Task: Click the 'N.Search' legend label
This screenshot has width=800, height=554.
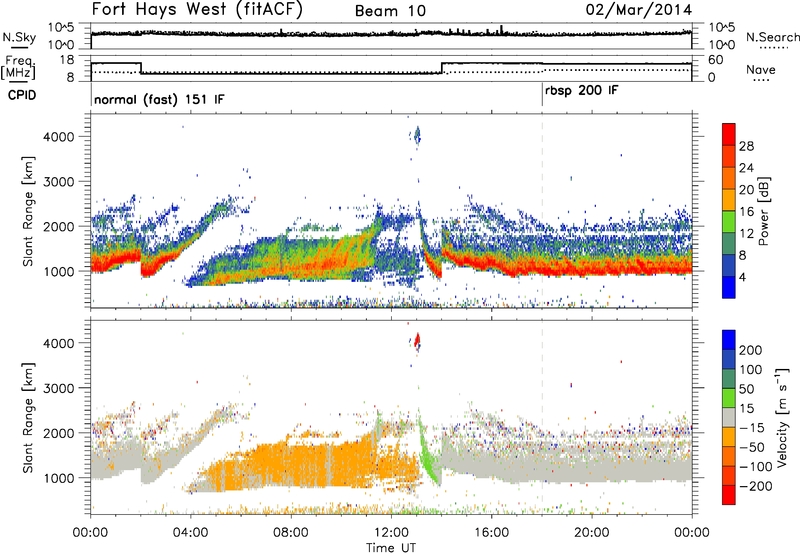Action: coord(772,37)
